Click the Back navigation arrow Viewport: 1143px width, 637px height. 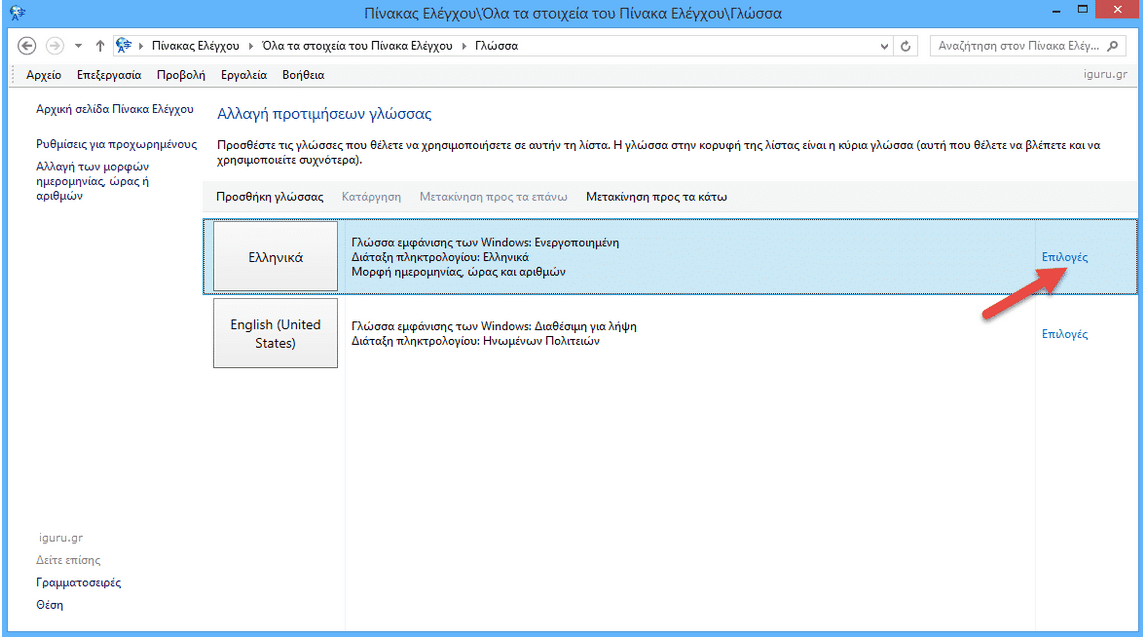click(x=27, y=46)
